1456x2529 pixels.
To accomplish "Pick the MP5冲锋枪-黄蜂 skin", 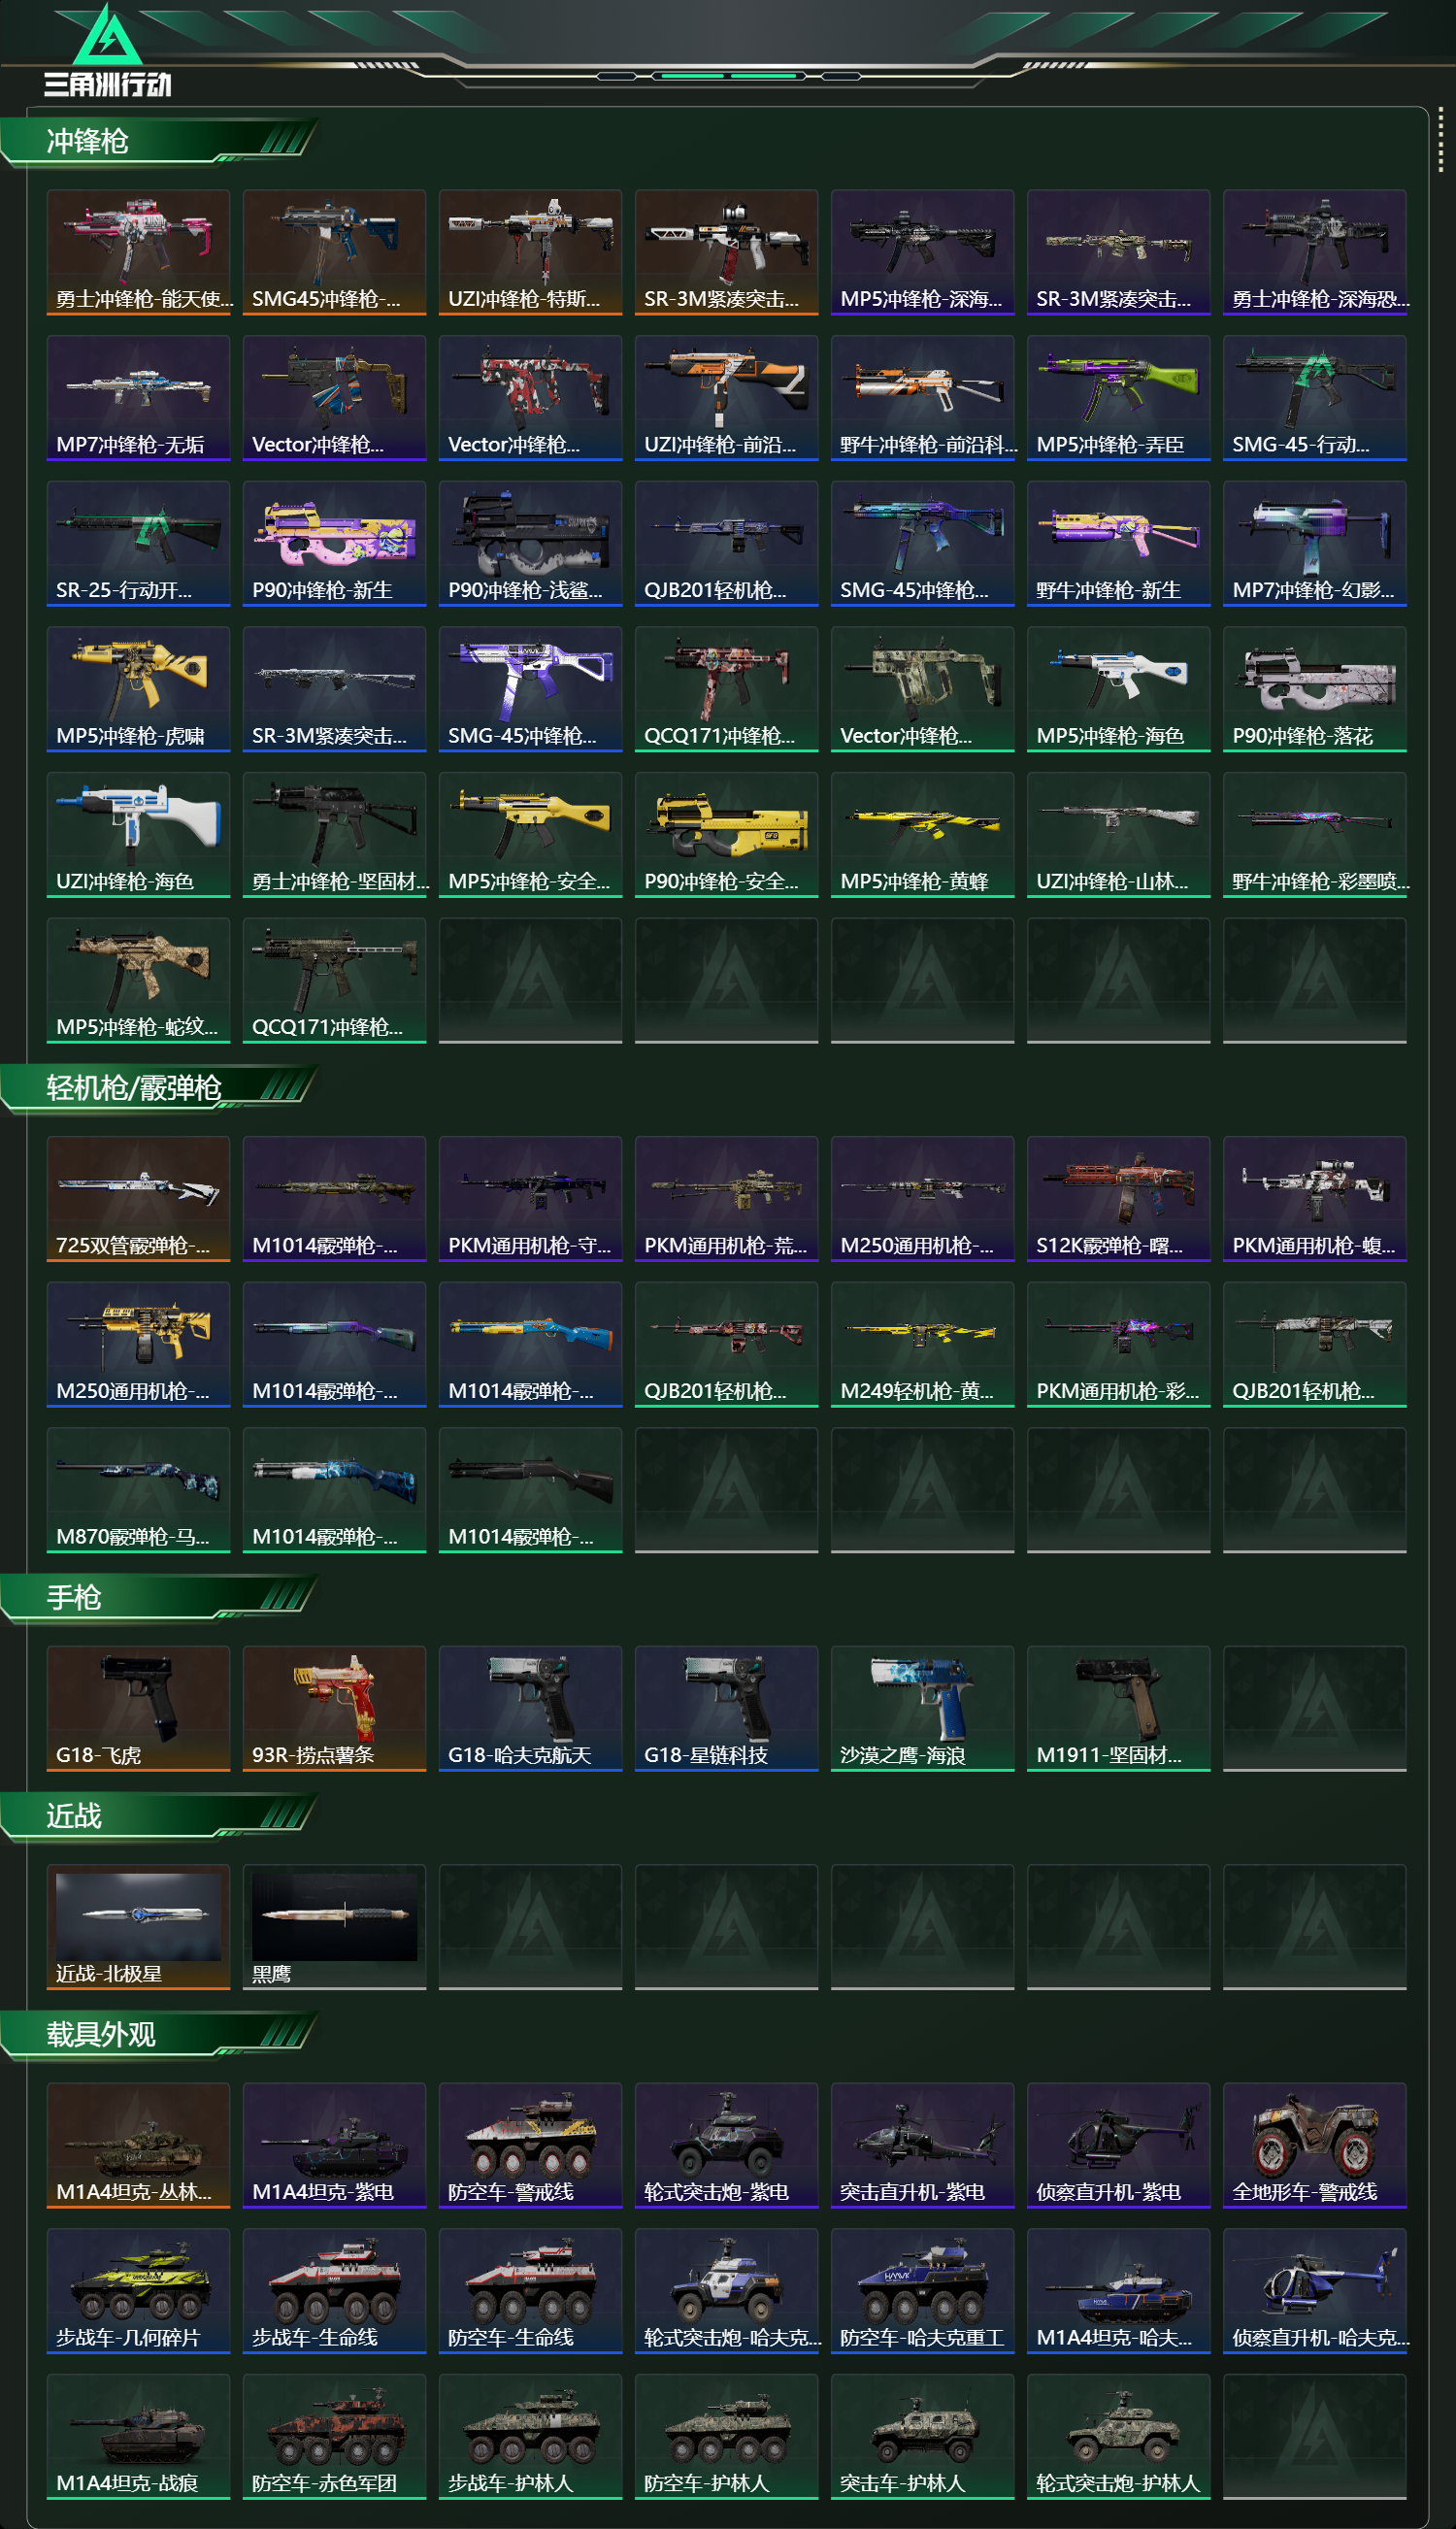I will tap(922, 835).
